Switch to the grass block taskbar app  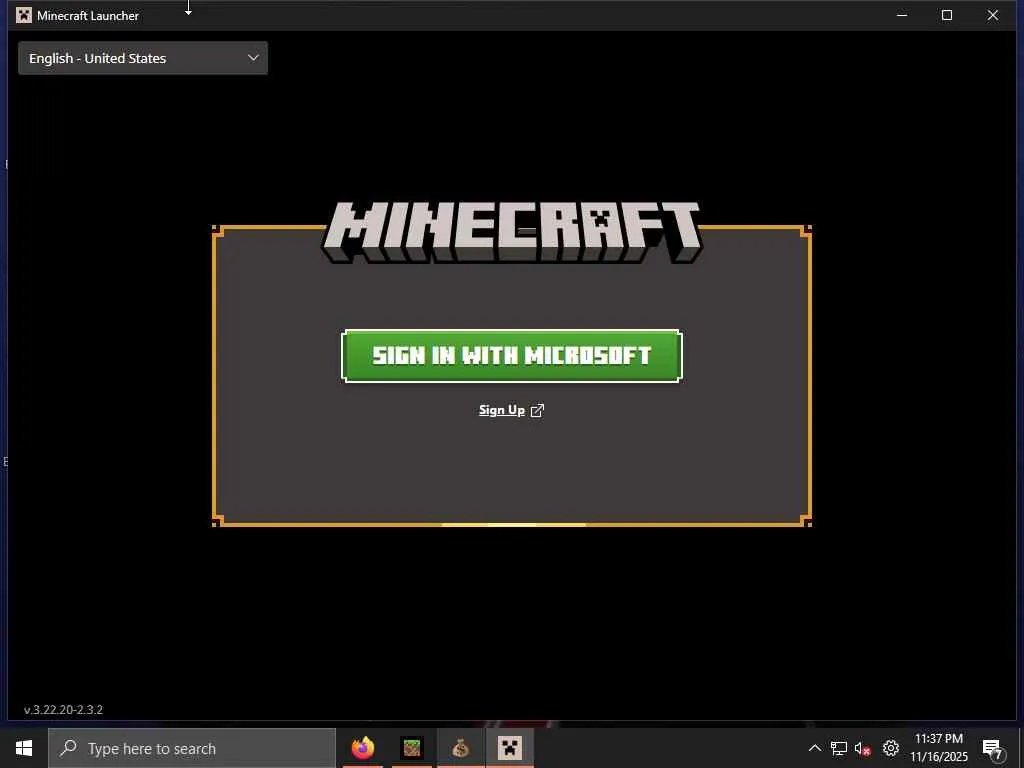[x=412, y=748]
